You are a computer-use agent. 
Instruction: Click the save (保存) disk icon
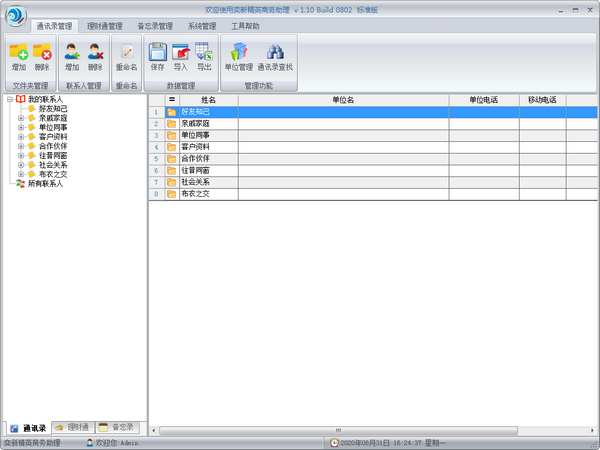click(x=157, y=54)
